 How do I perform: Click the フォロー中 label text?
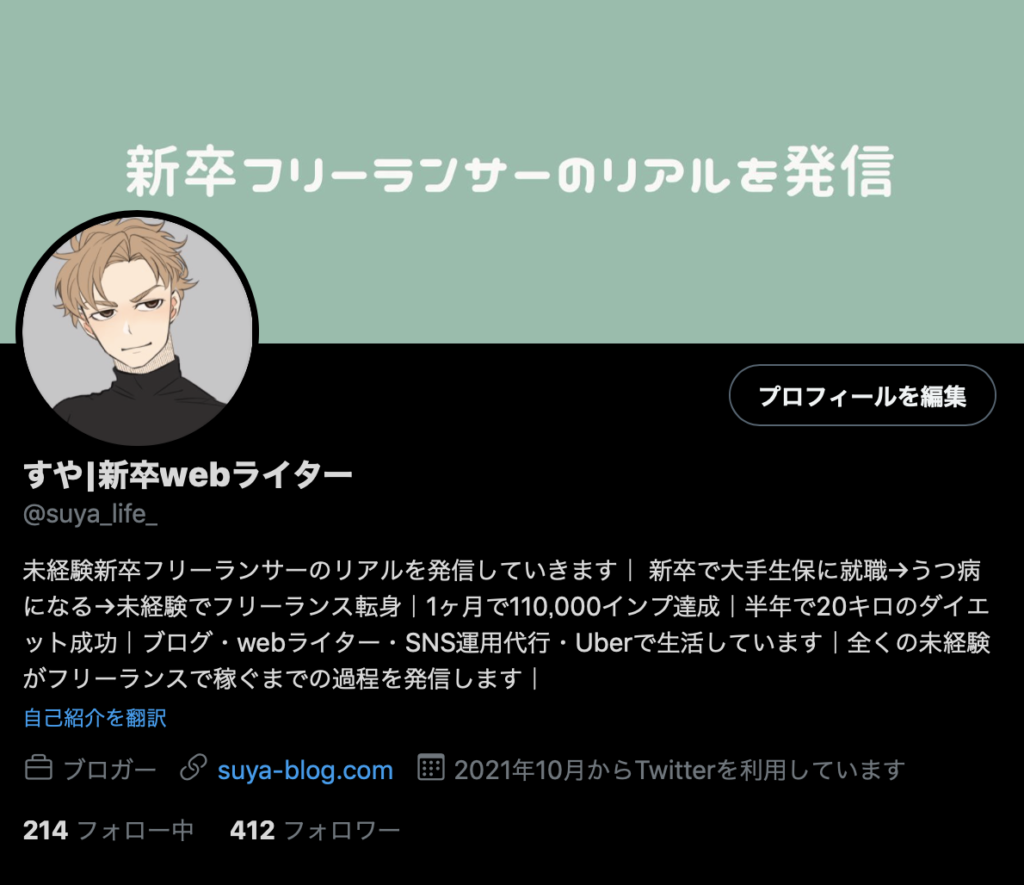[x=136, y=830]
